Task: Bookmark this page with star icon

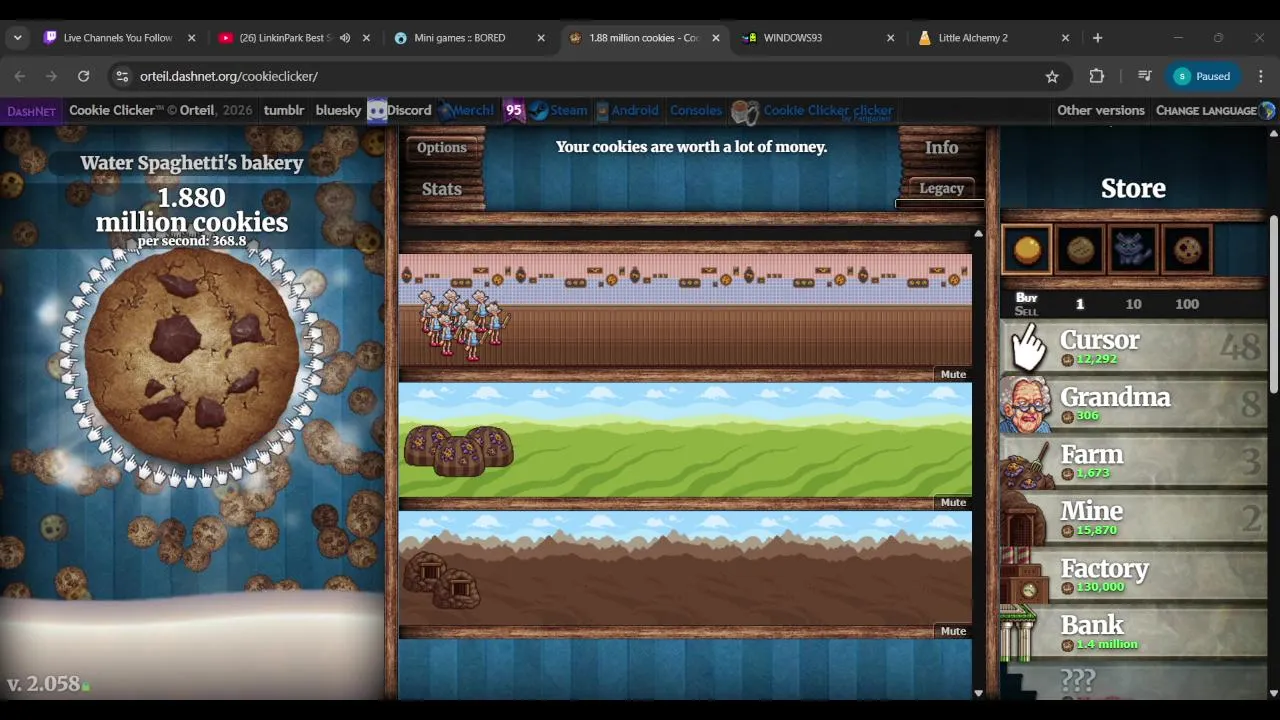Action: (1052, 76)
